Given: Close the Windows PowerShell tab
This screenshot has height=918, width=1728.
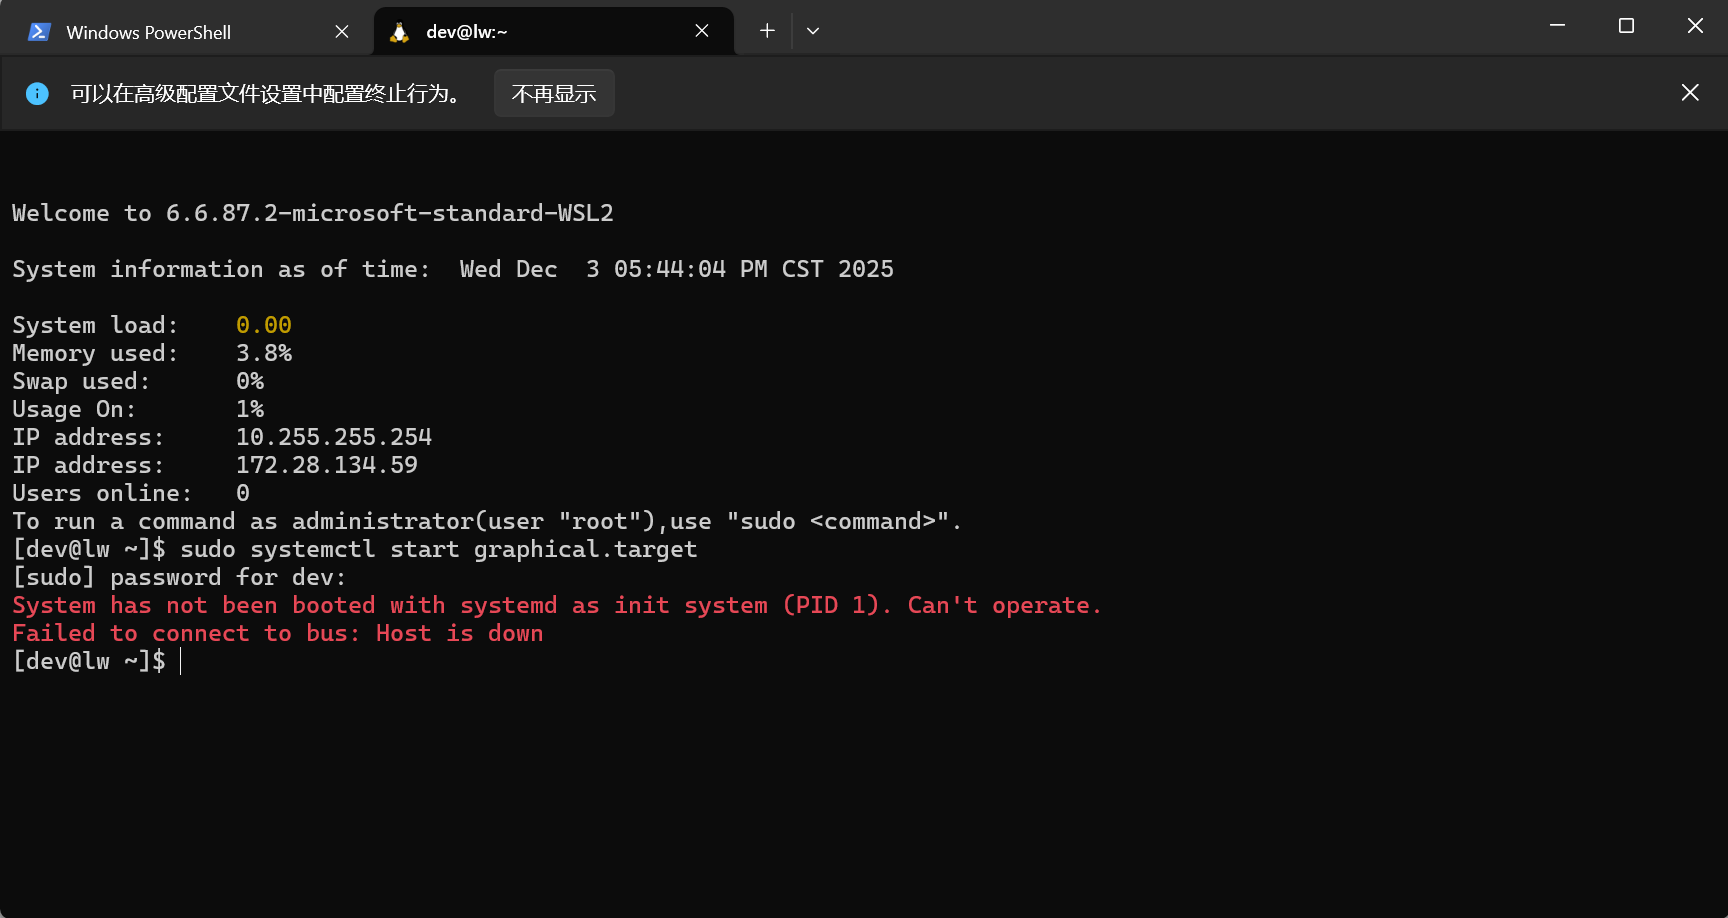Looking at the screenshot, I should [342, 32].
